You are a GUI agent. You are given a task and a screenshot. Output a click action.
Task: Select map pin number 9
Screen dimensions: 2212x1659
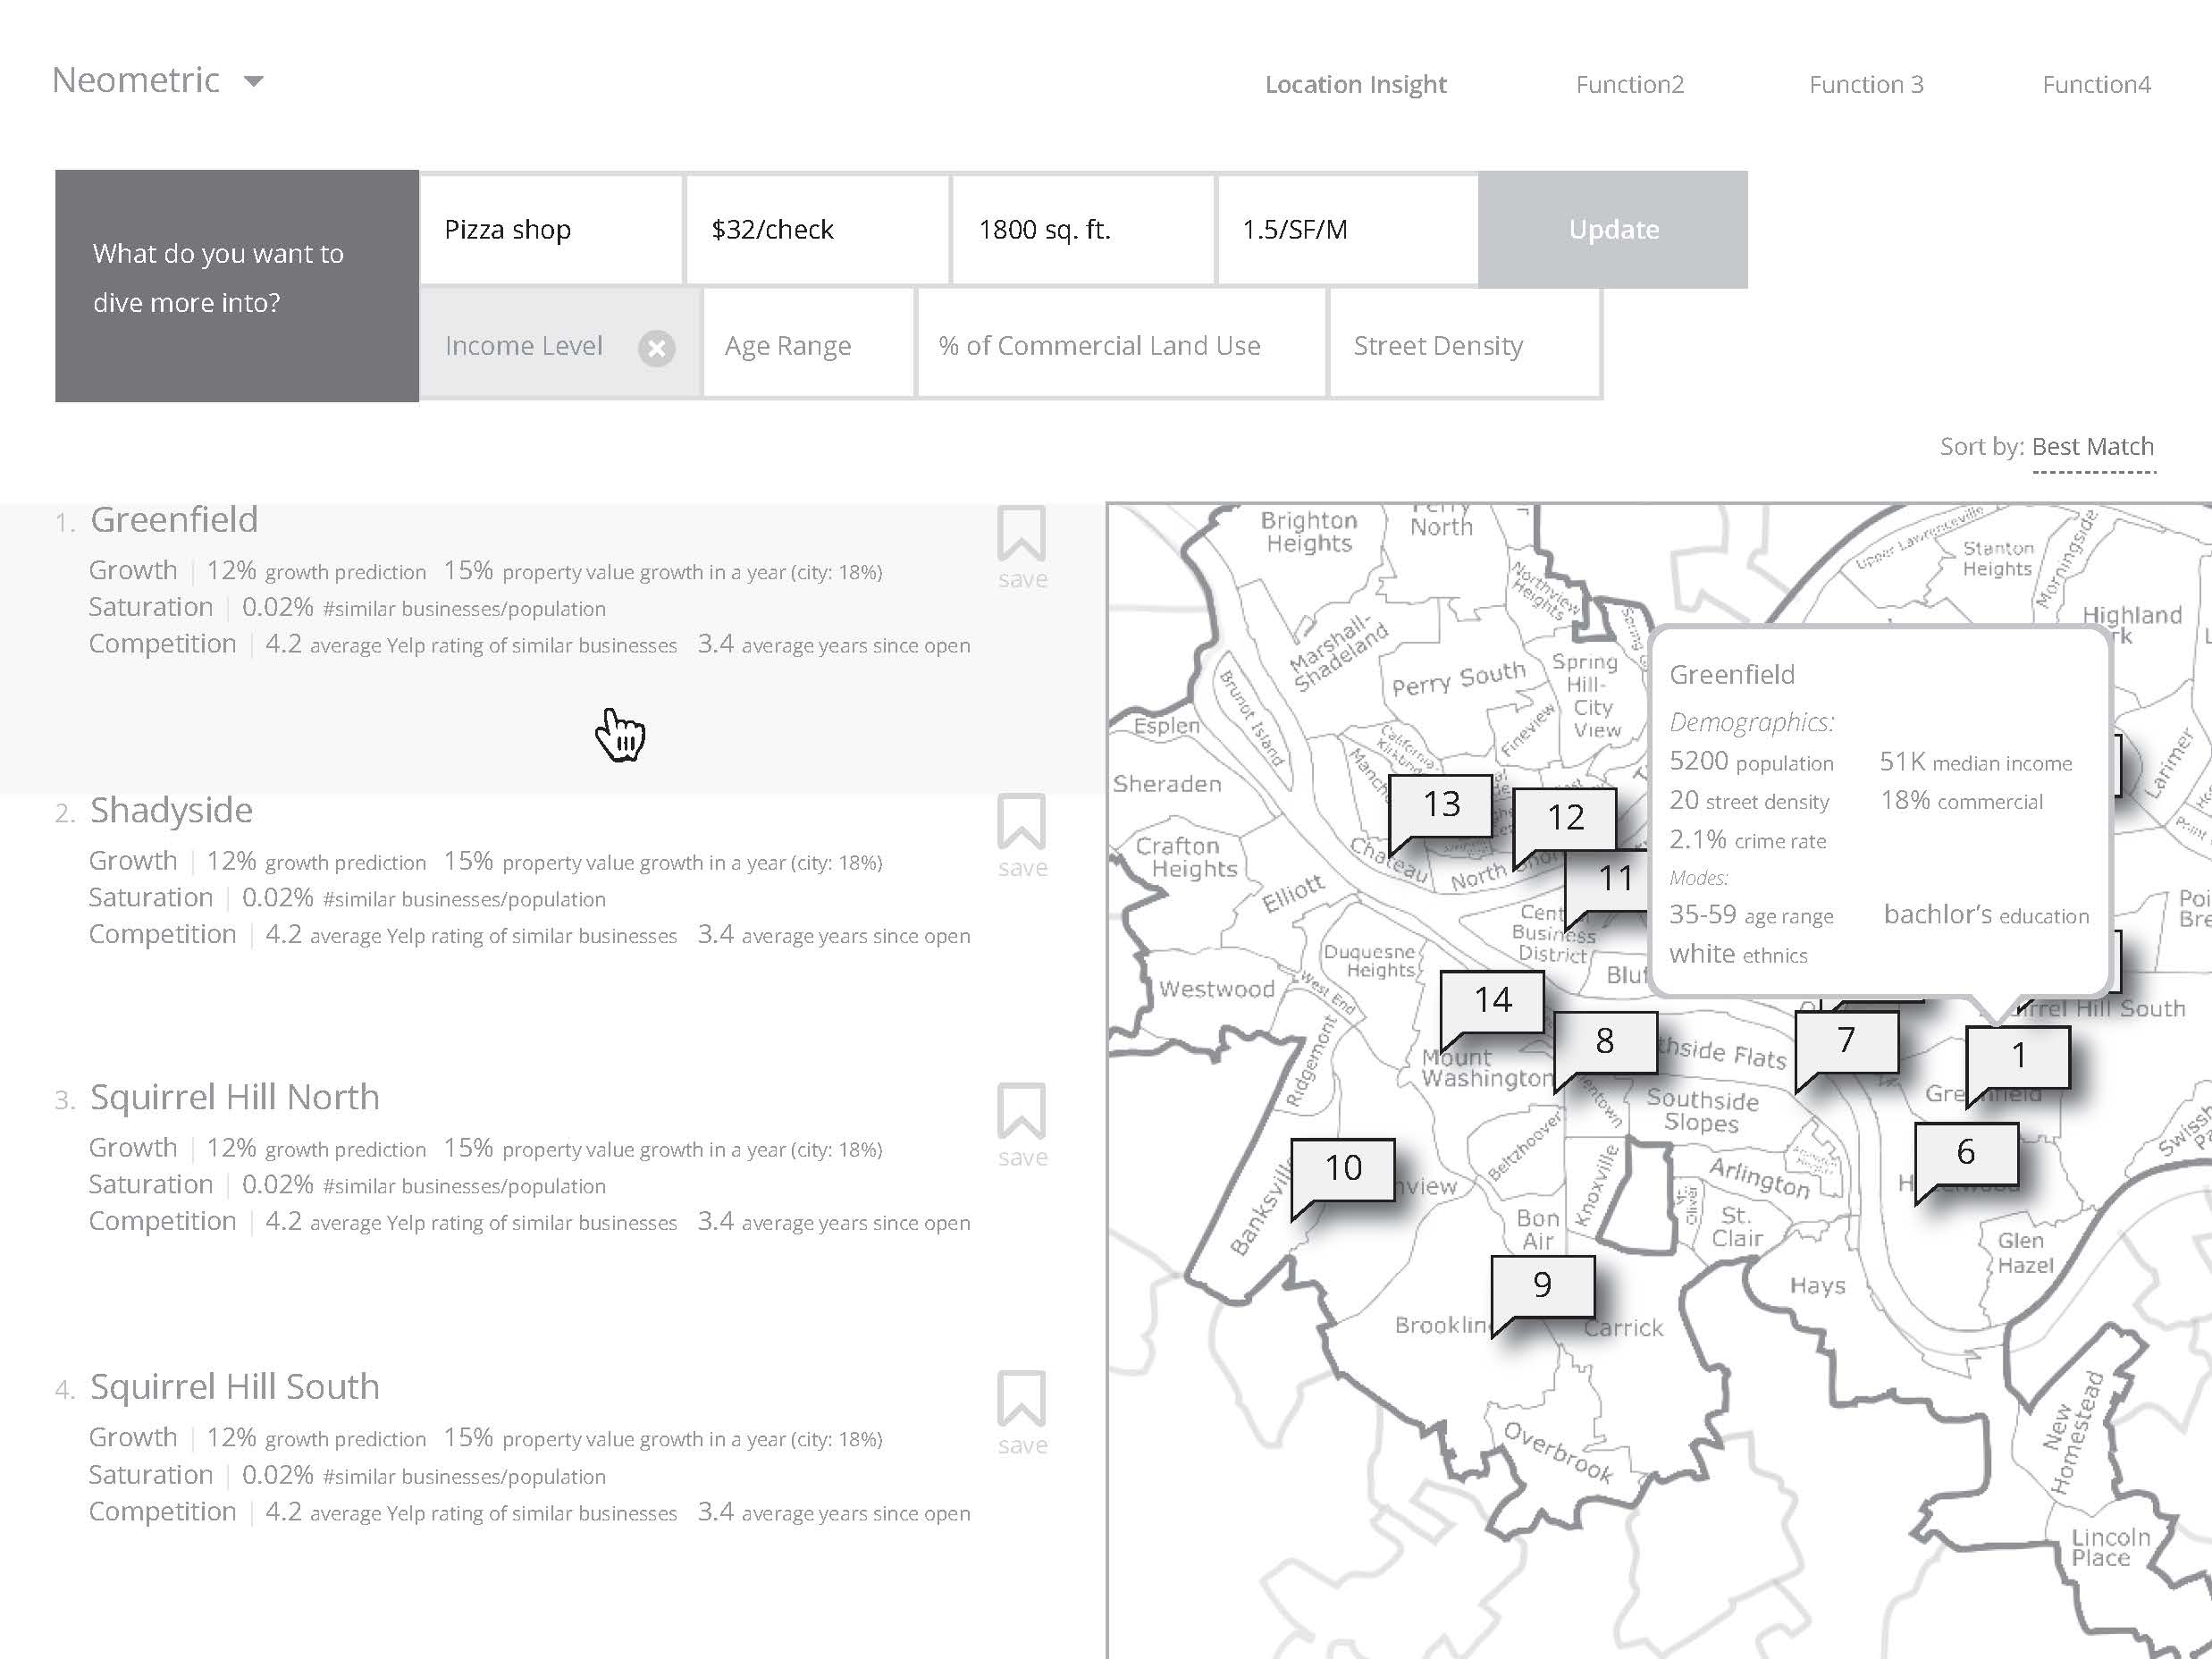1542,1285
